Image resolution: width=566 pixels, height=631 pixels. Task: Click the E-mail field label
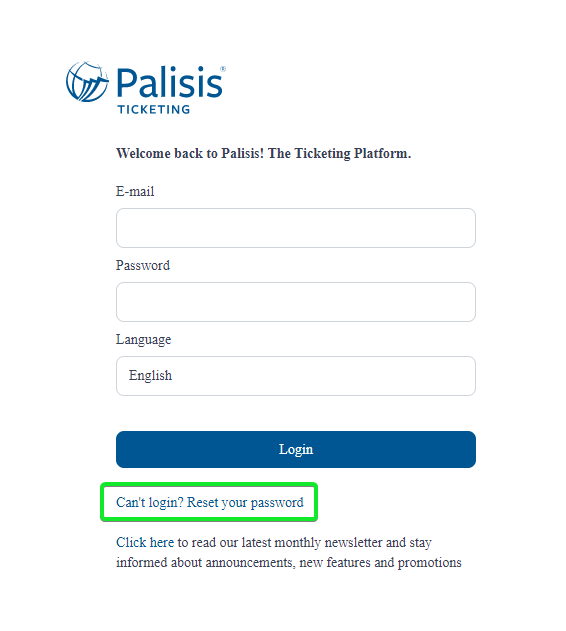pos(135,191)
